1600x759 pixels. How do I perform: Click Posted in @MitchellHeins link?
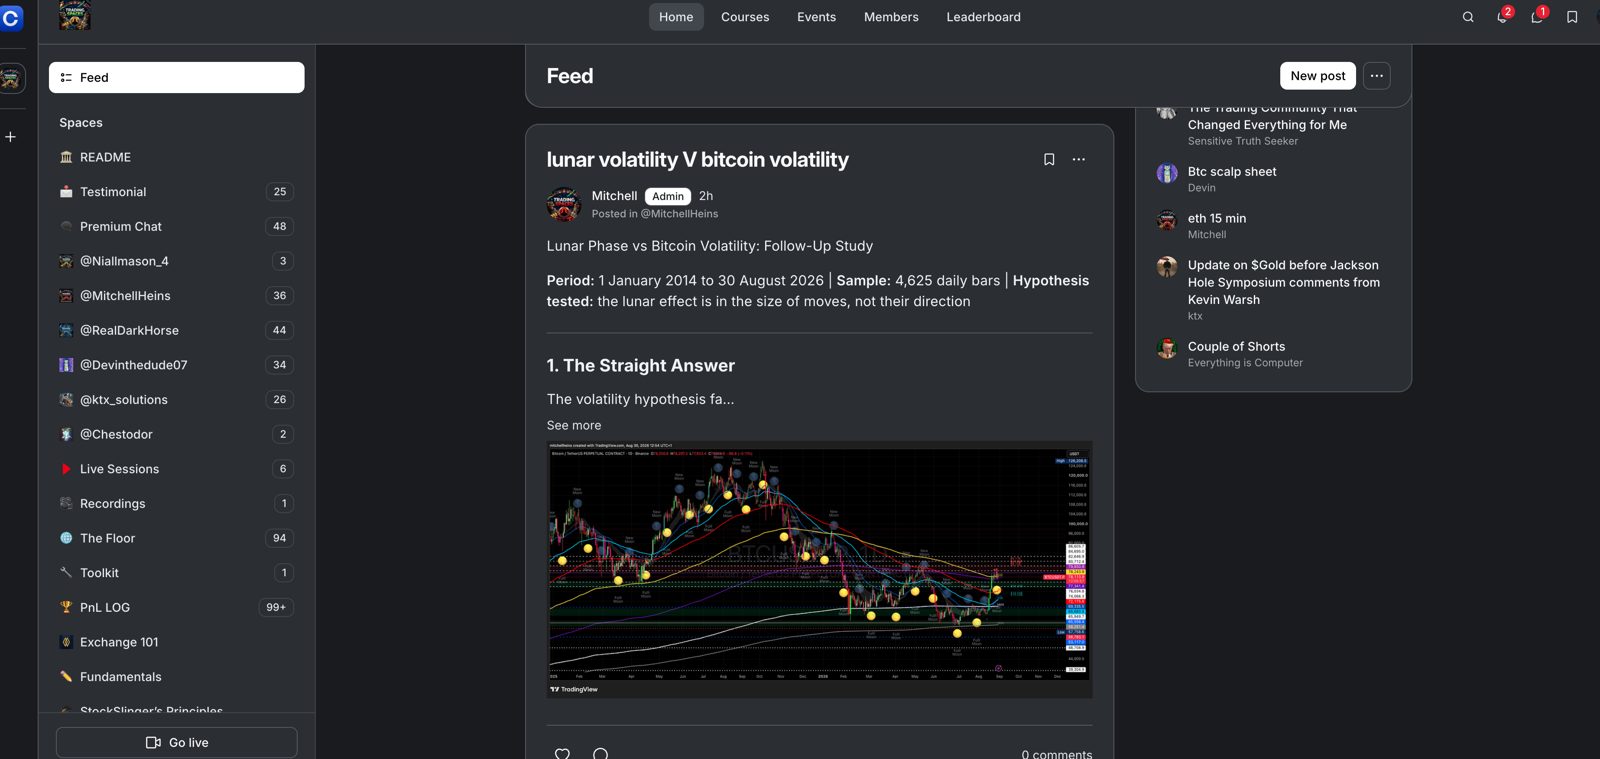(x=654, y=214)
